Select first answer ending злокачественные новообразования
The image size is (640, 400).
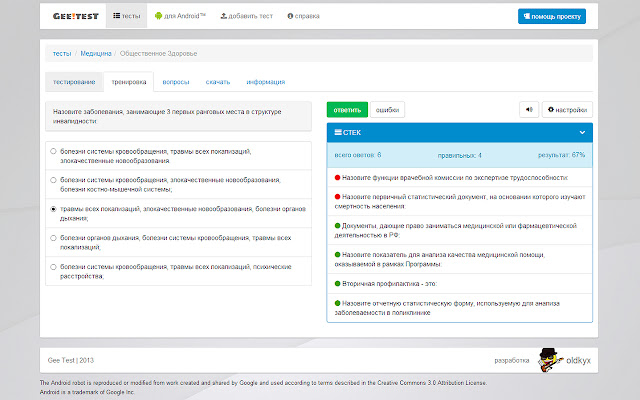tap(53, 151)
